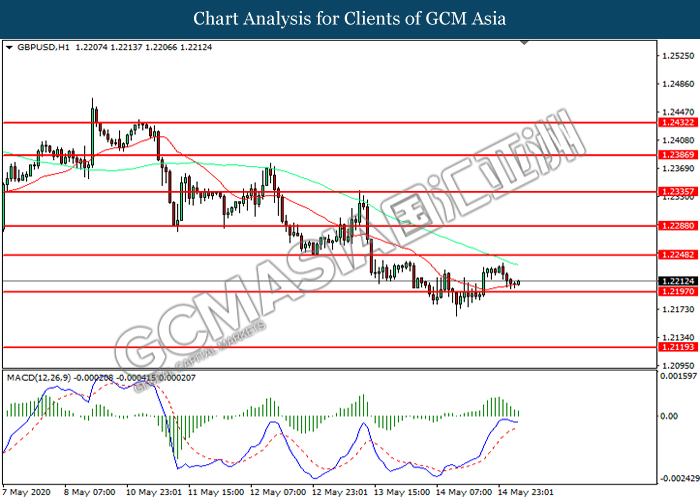Click the 1.20950 price scale value
Image resolution: width=700 pixels, height=500 pixels.
(678, 365)
